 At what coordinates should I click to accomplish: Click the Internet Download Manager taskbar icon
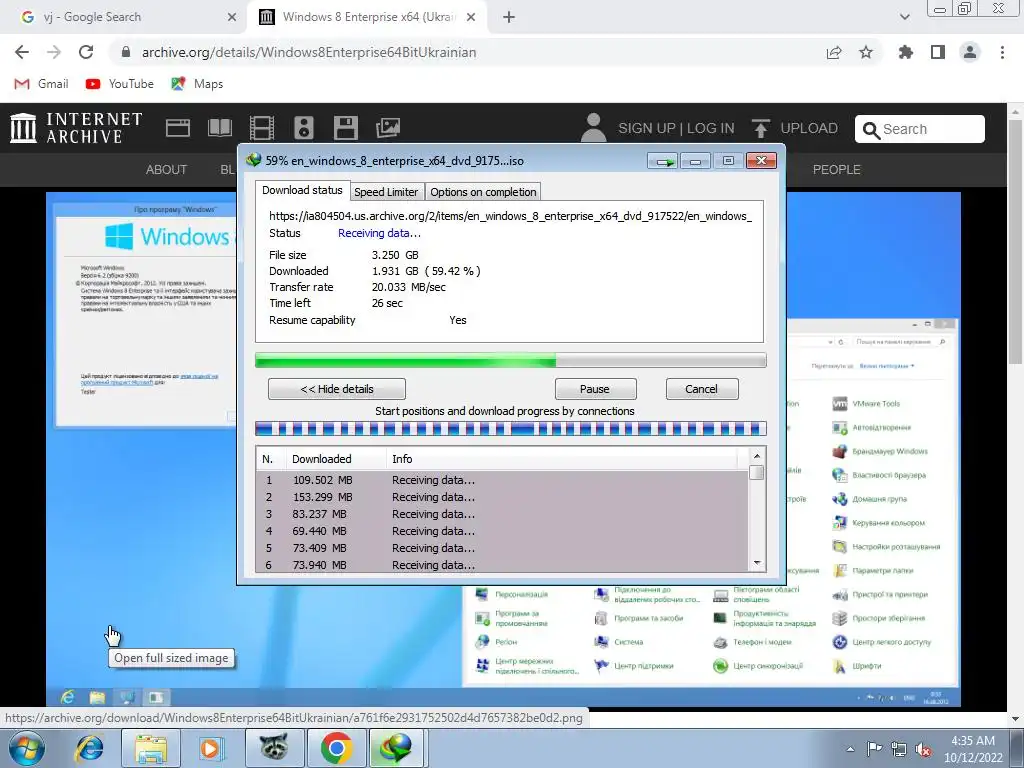tap(396, 748)
